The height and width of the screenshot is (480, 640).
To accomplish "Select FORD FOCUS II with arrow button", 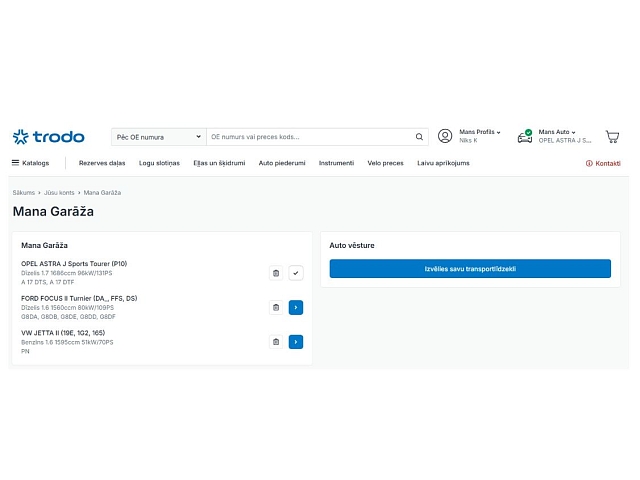I will [x=296, y=307].
